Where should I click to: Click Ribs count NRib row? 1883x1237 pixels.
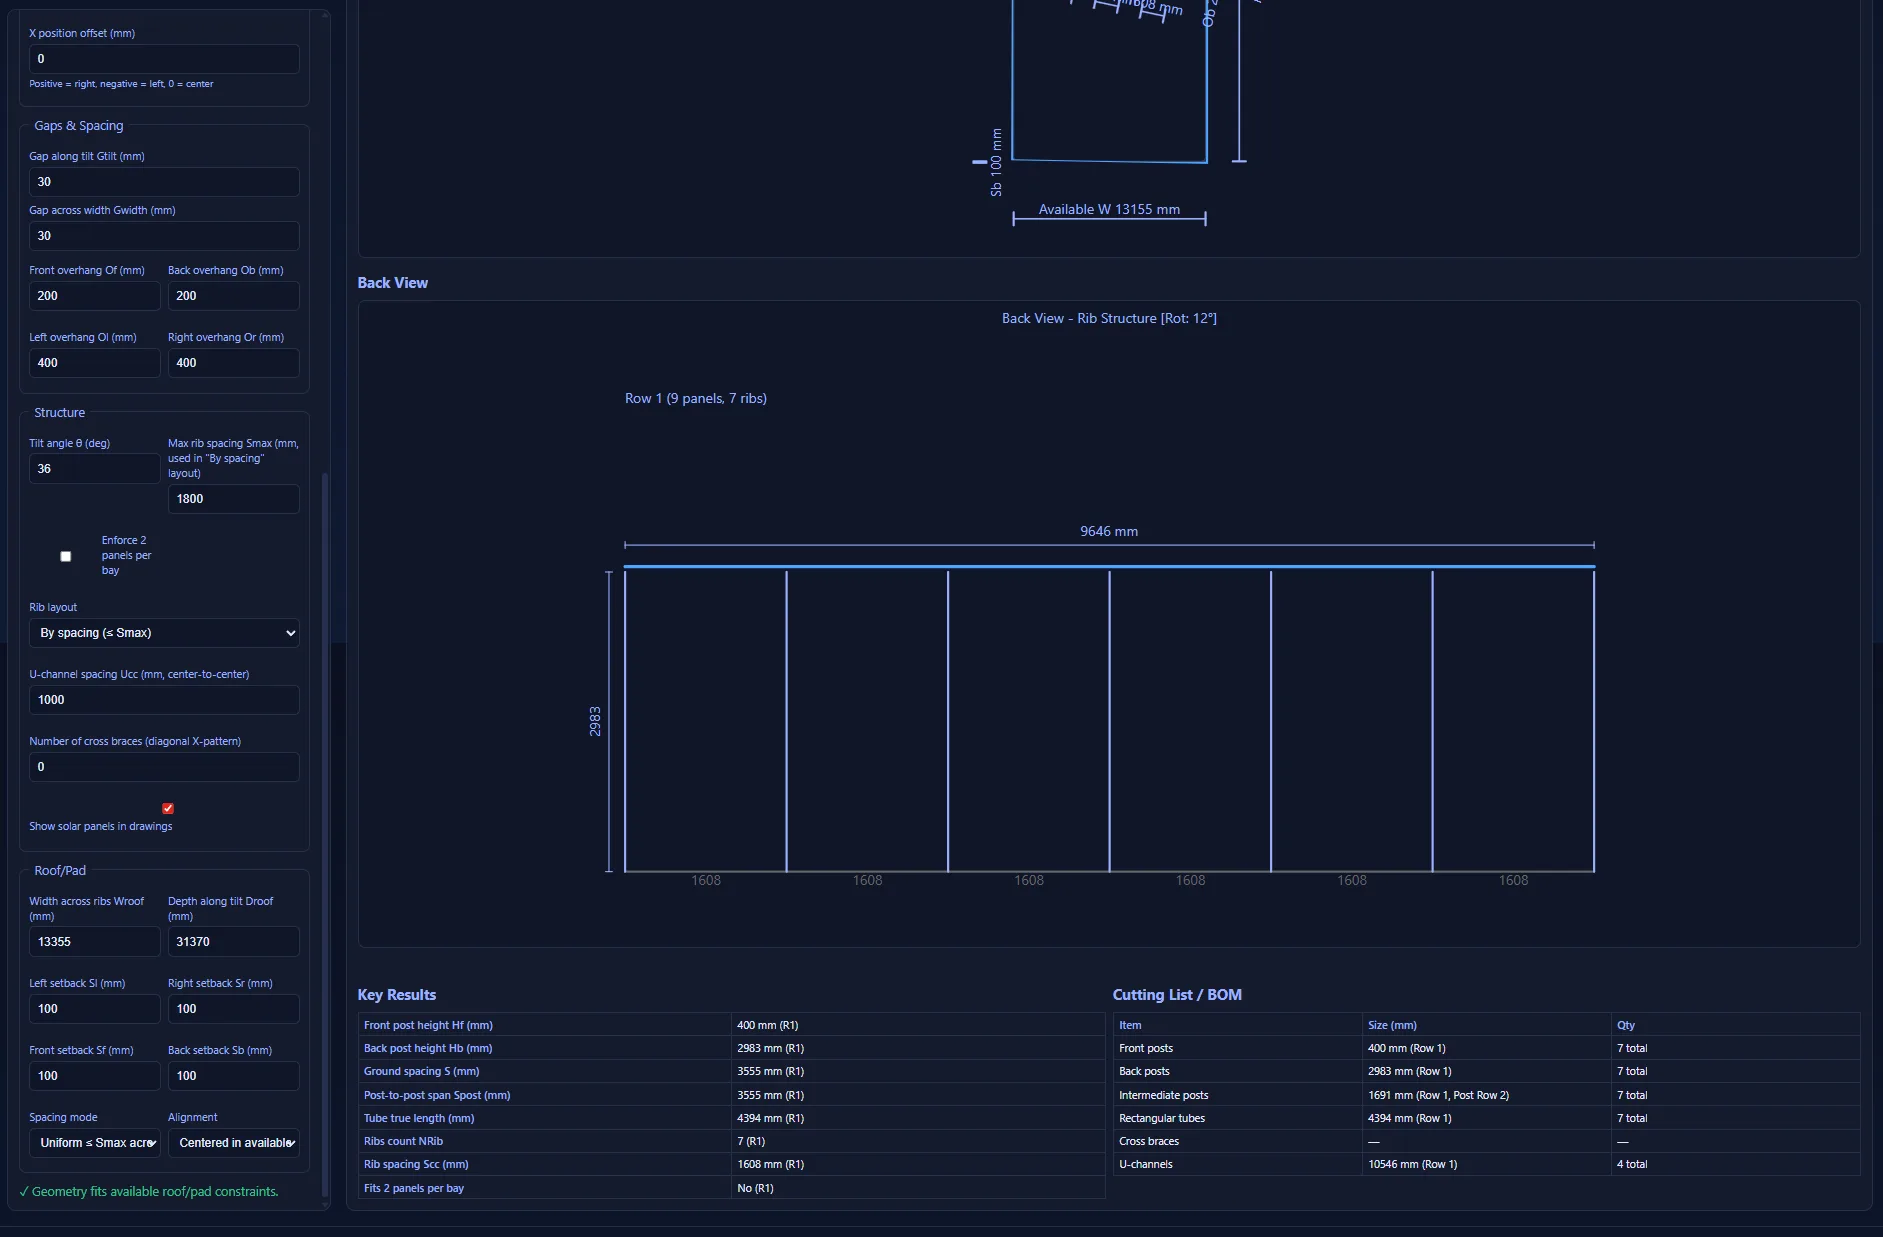[731, 1141]
